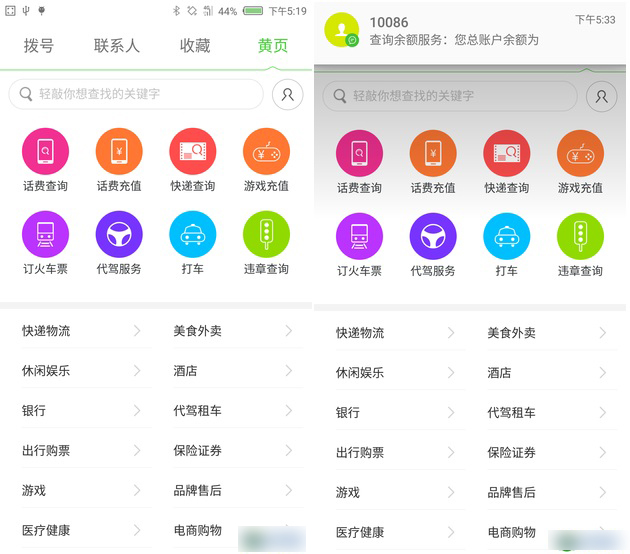This screenshot has width=630, height=554.
Task: Open 医疗健康 category in left screen
Action: (x=86, y=530)
